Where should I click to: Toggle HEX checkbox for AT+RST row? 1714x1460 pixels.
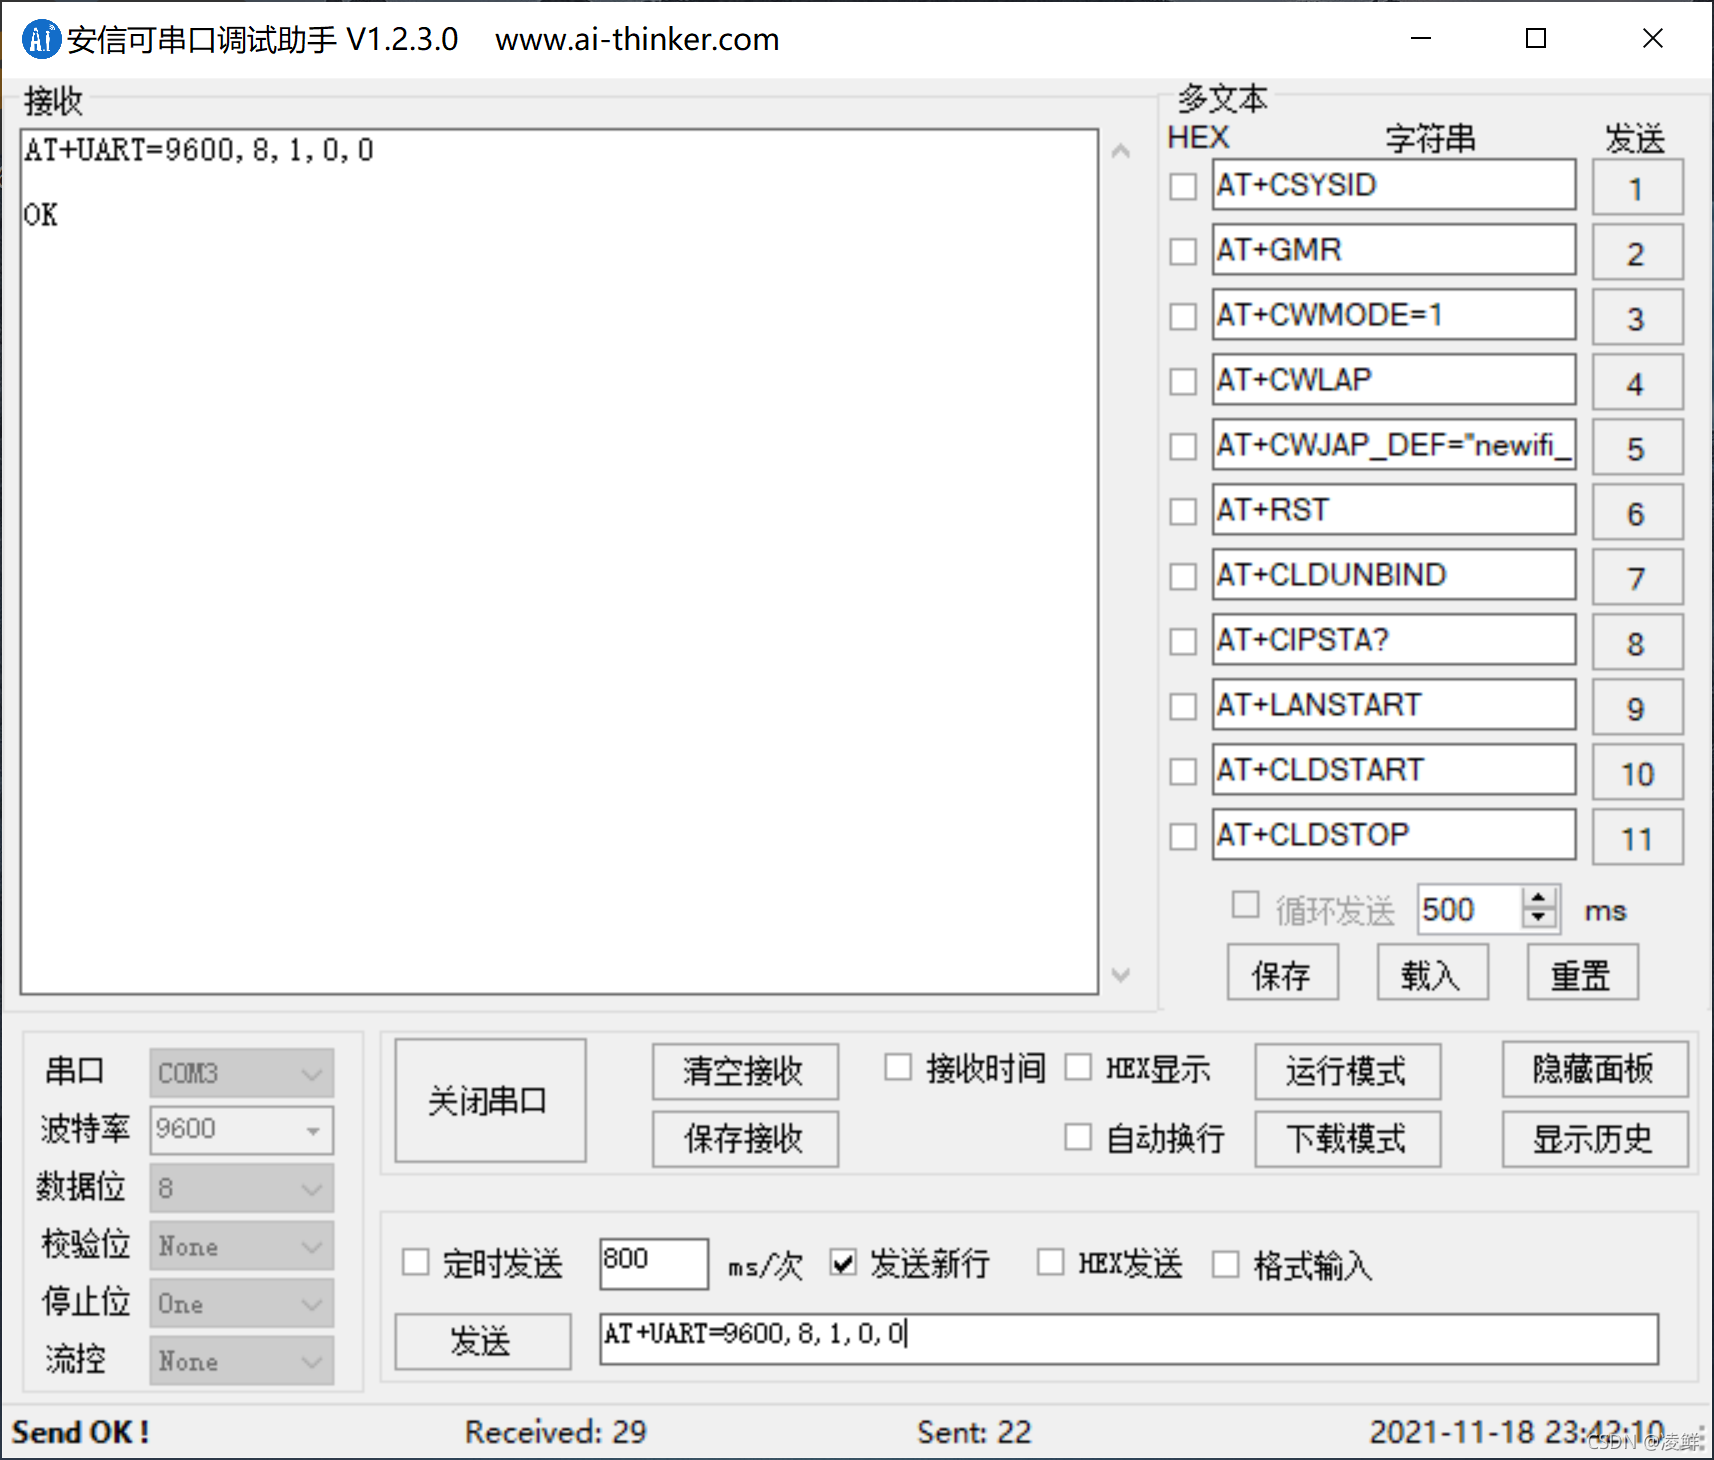point(1183,511)
